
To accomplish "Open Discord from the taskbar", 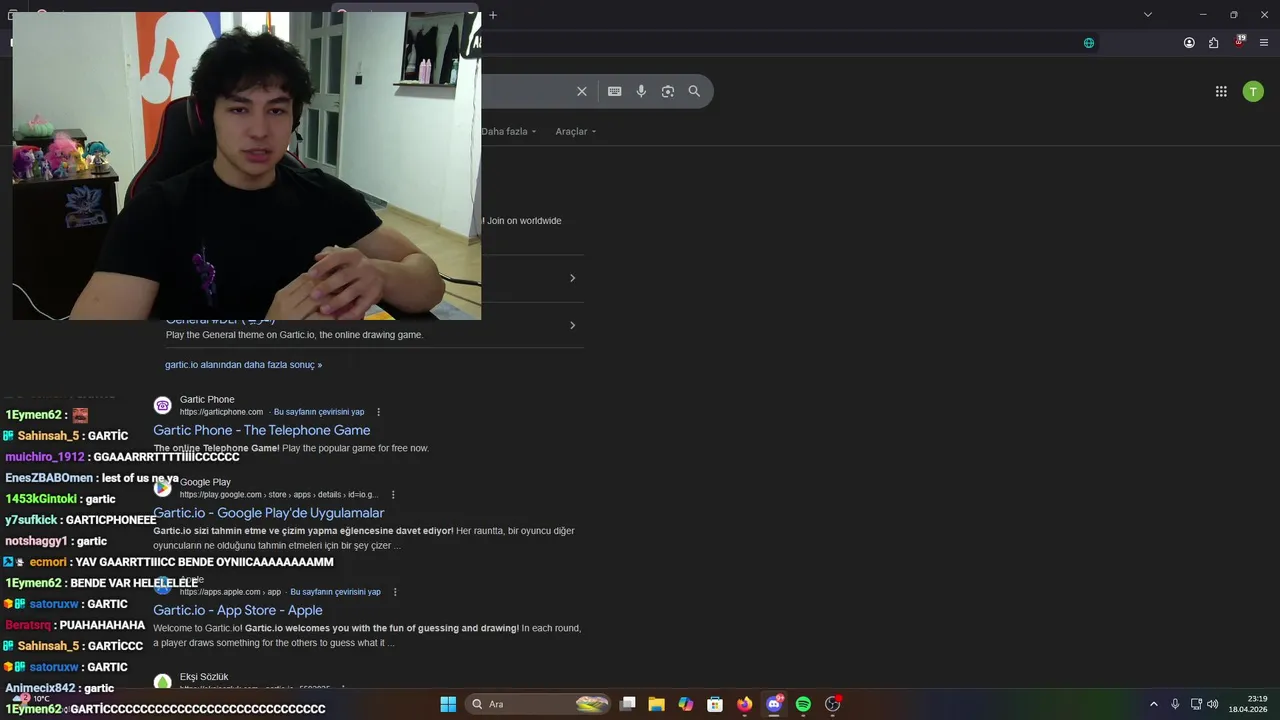I will (774, 704).
